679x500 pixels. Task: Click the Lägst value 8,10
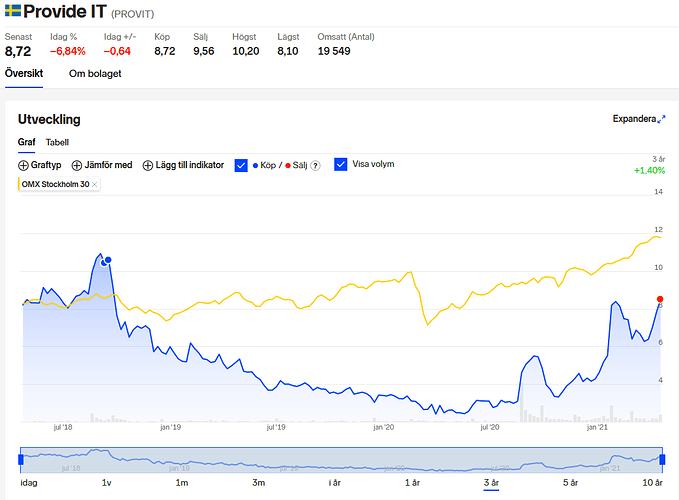(288, 51)
